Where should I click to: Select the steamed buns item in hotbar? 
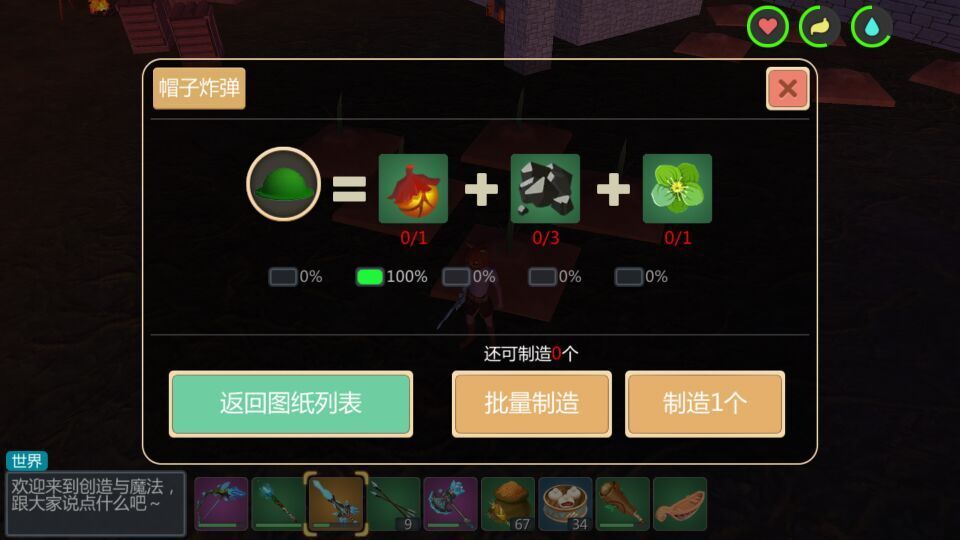[565, 504]
